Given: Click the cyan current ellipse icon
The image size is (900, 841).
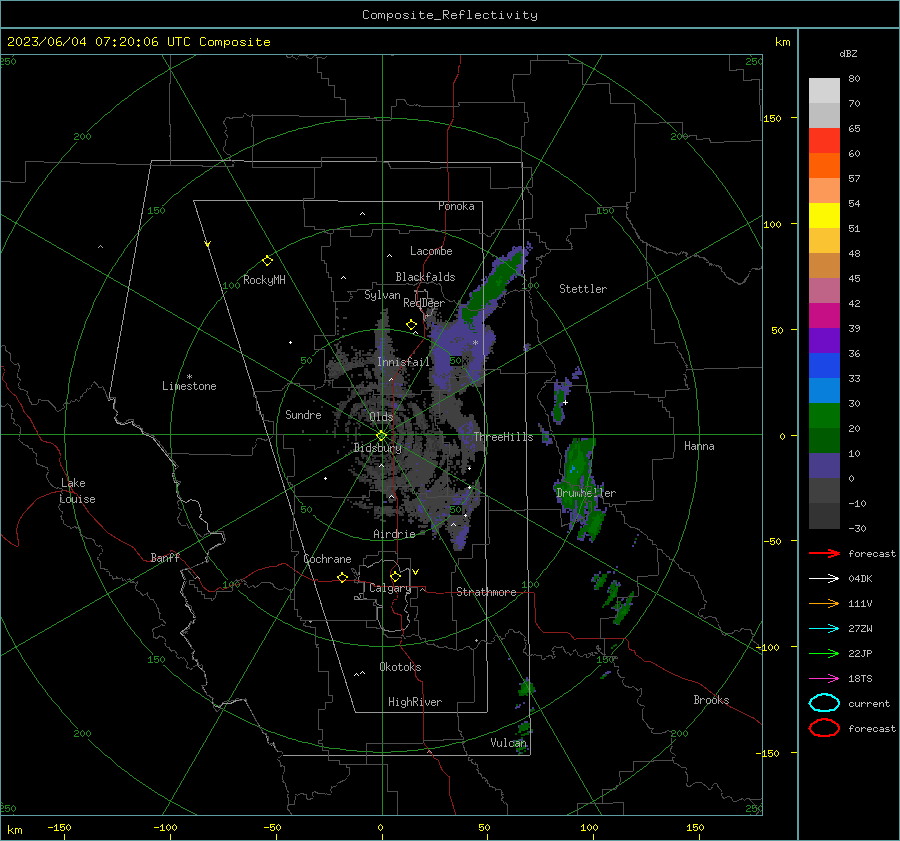Looking at the screenshot, I should point(824,703).
